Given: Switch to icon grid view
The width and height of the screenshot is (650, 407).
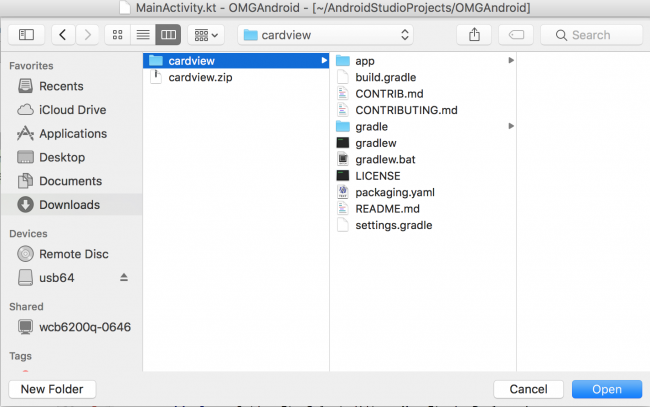Looking at the screenshot, I should click(118, 35).
